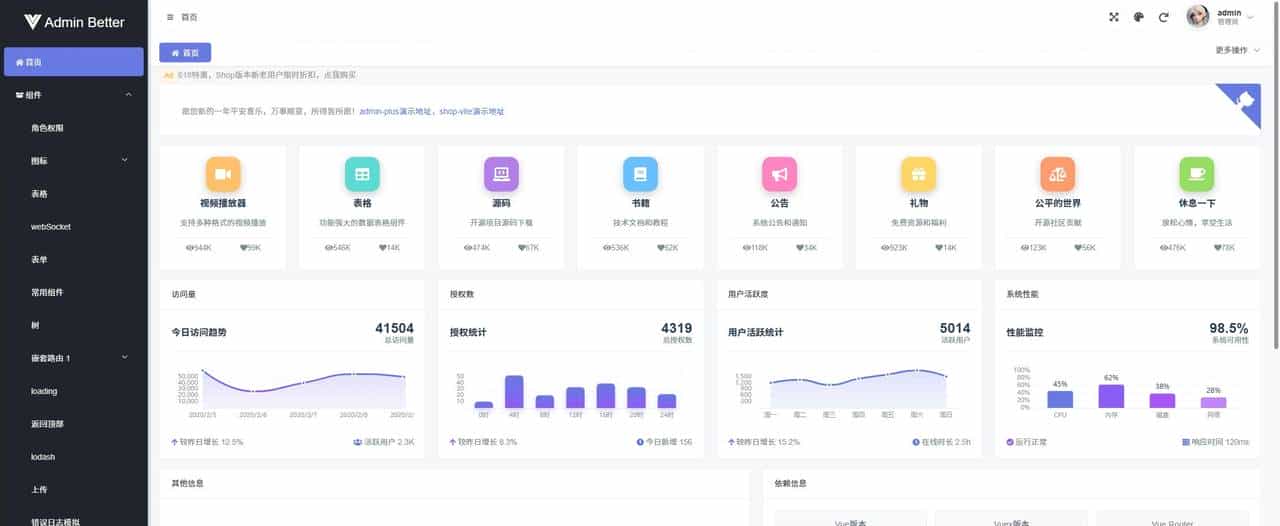Click the 公告 card title

pos(779,203)
